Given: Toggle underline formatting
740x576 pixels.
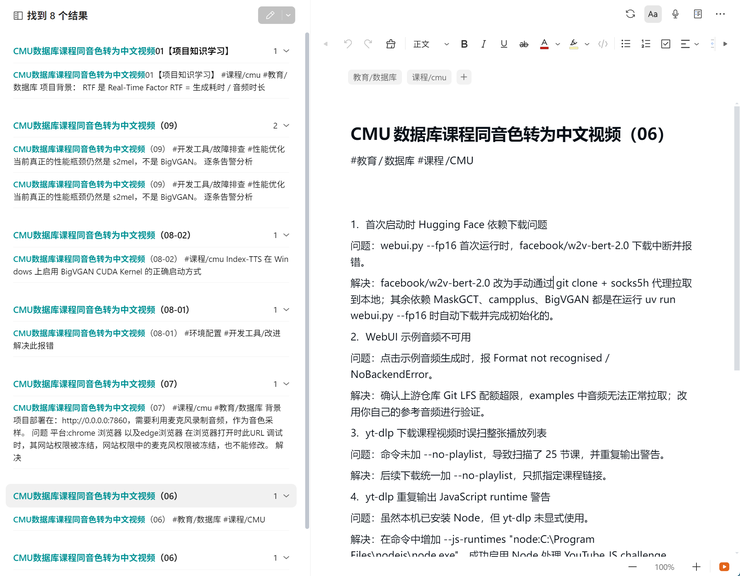Looking at the screenshot, I should click(x=504, y=44).
